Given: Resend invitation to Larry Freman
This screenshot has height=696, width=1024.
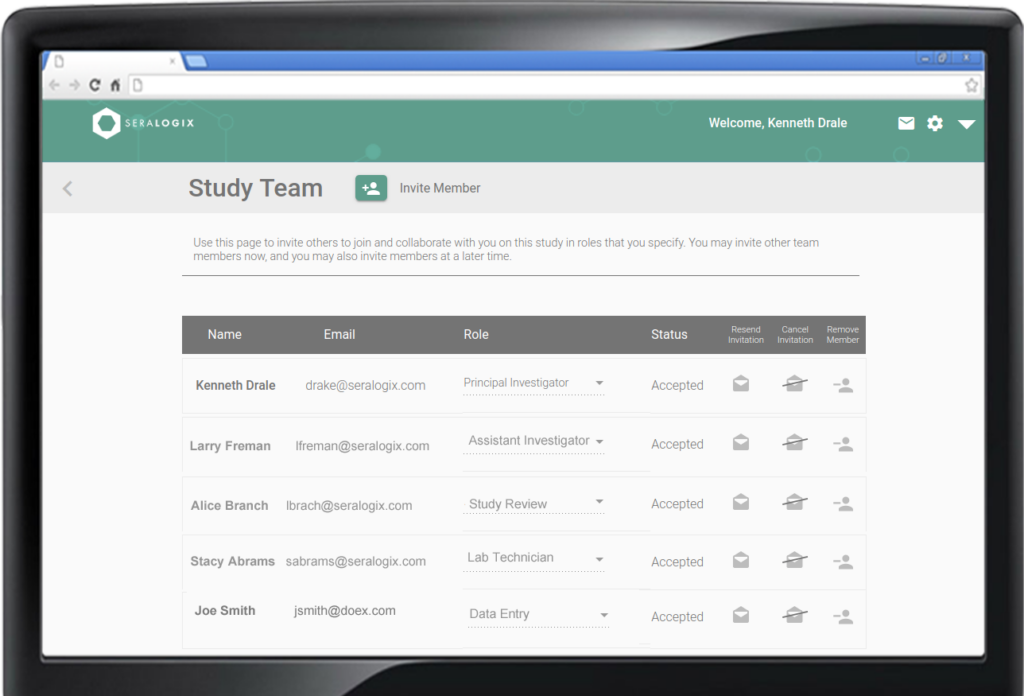Looking at the screenshot, I should tap(741, 443).
